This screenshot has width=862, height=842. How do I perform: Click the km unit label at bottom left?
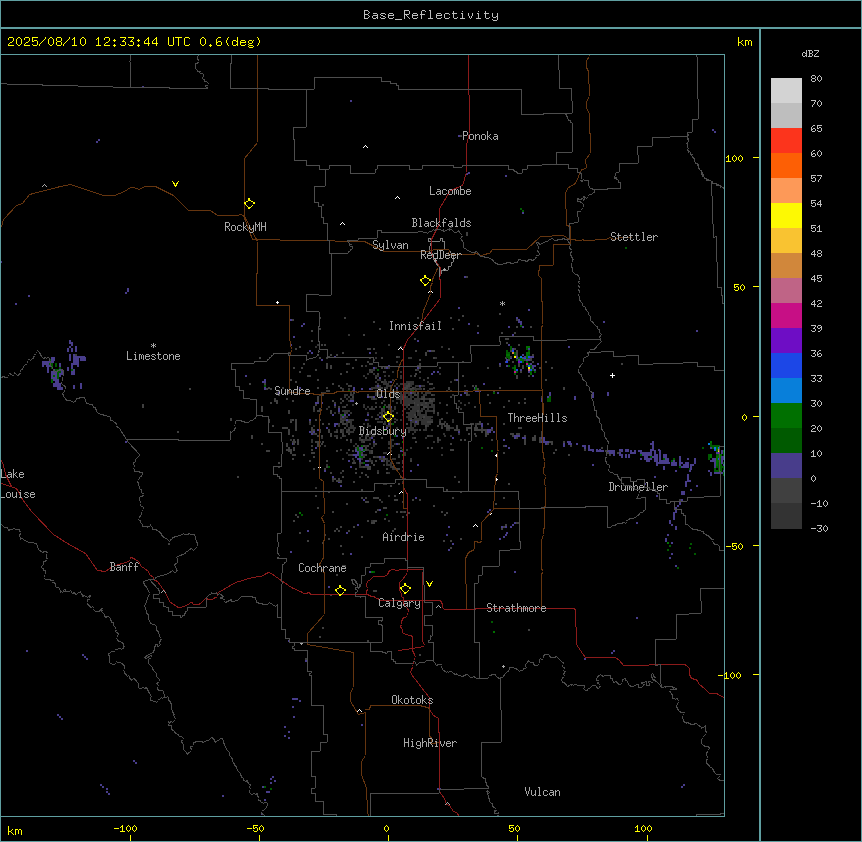(15, 831)
